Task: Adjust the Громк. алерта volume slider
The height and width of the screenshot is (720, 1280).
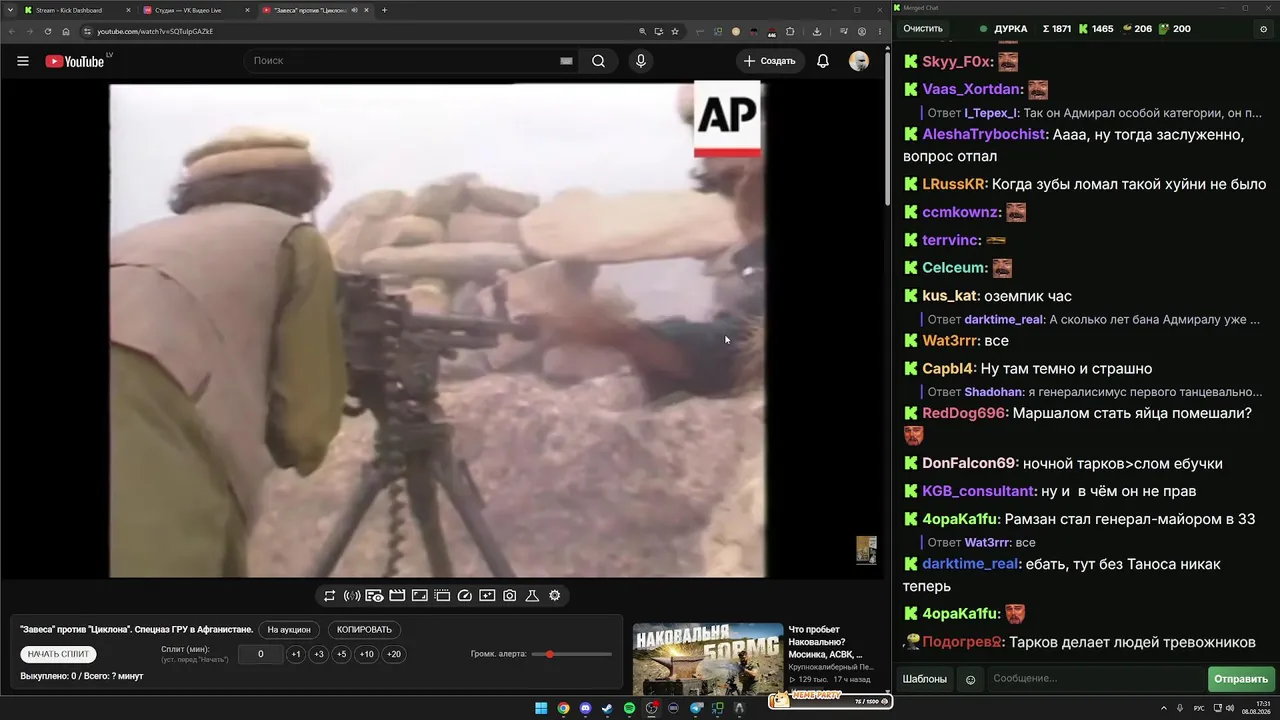Action: click(x=571, y=654)
